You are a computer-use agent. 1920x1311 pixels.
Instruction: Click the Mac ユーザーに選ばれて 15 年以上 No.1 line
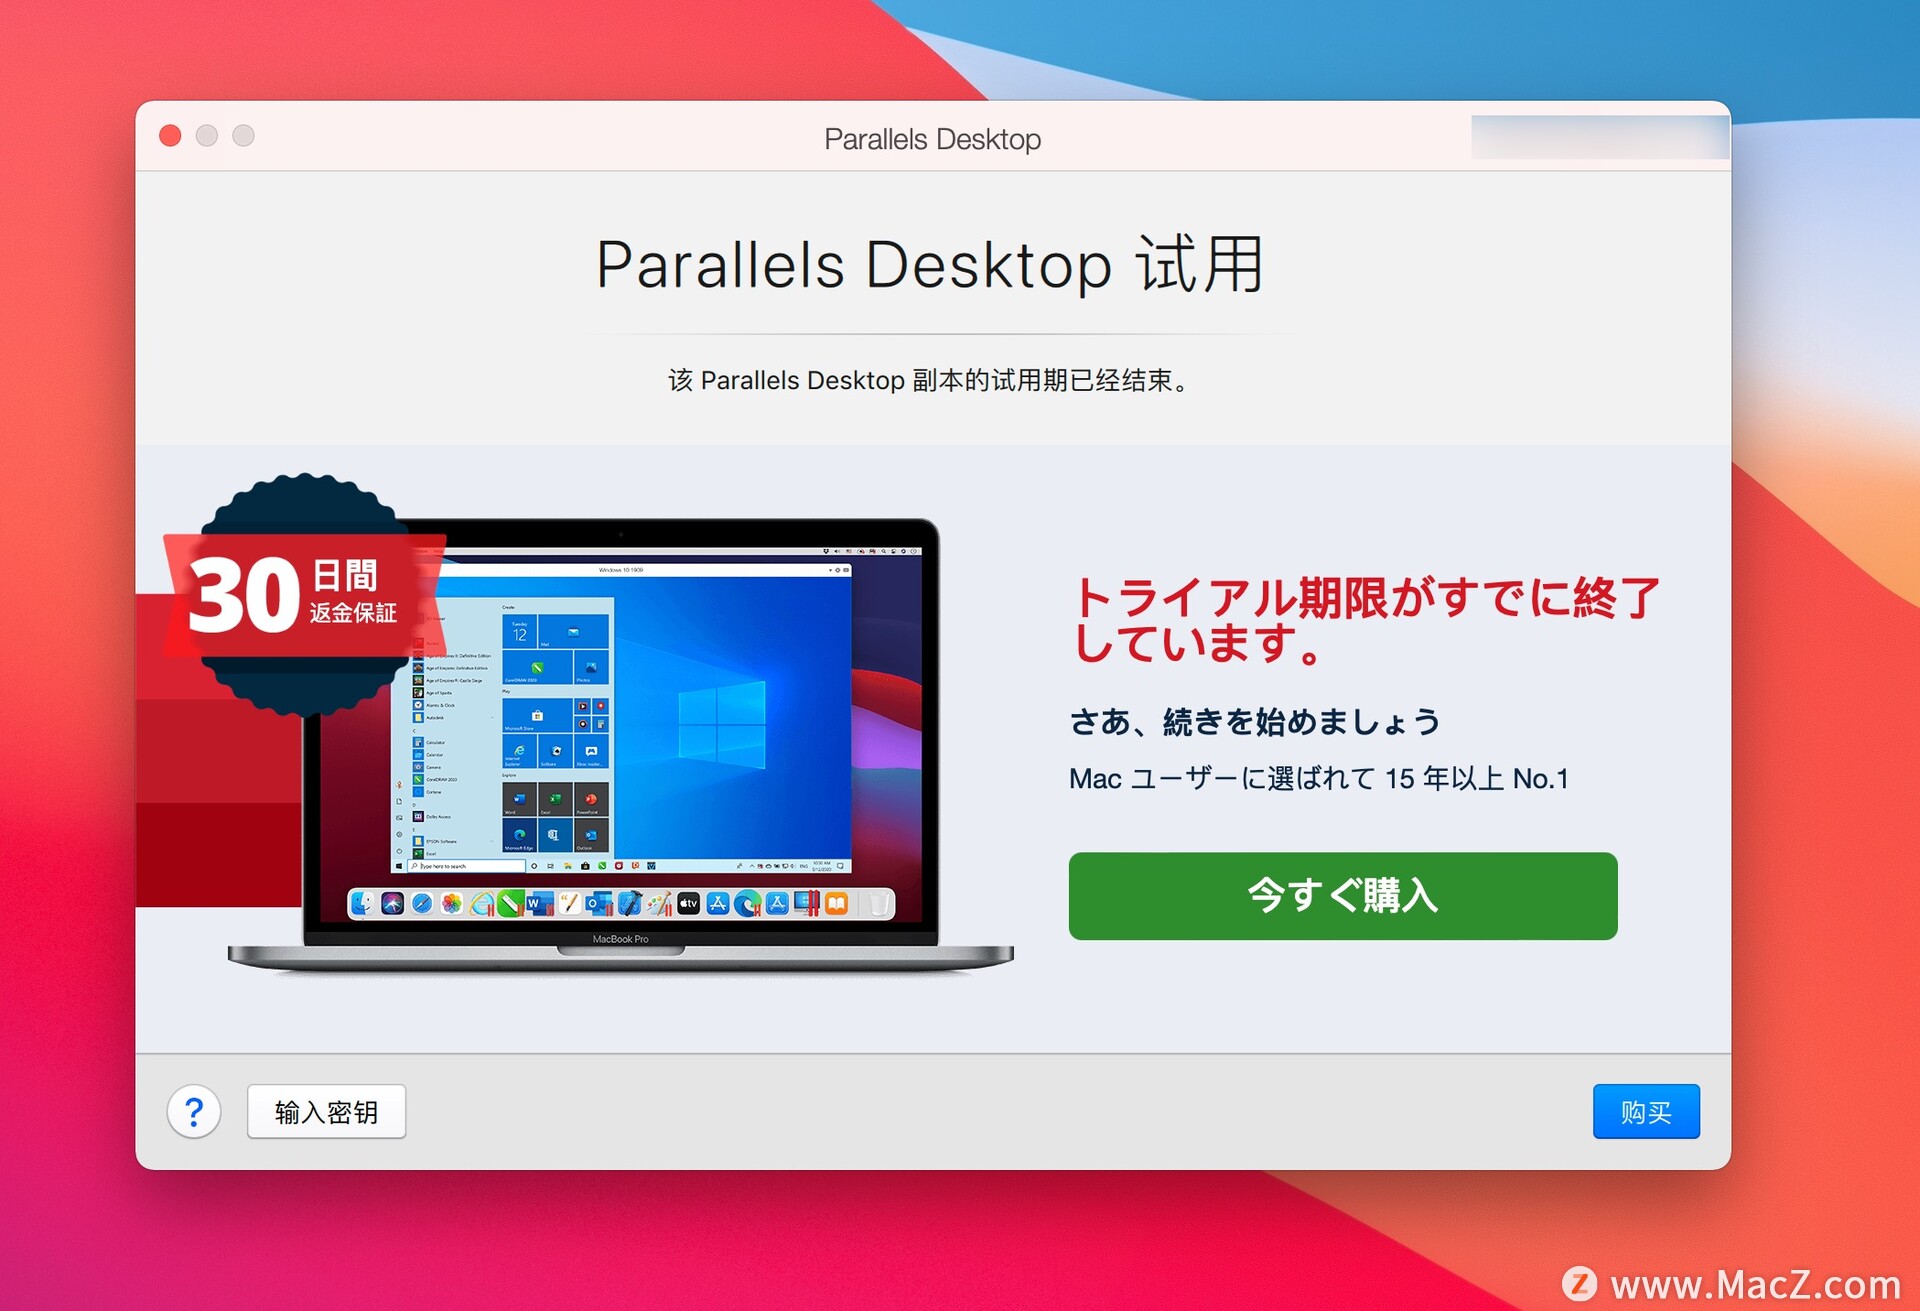click(1318, 778)
